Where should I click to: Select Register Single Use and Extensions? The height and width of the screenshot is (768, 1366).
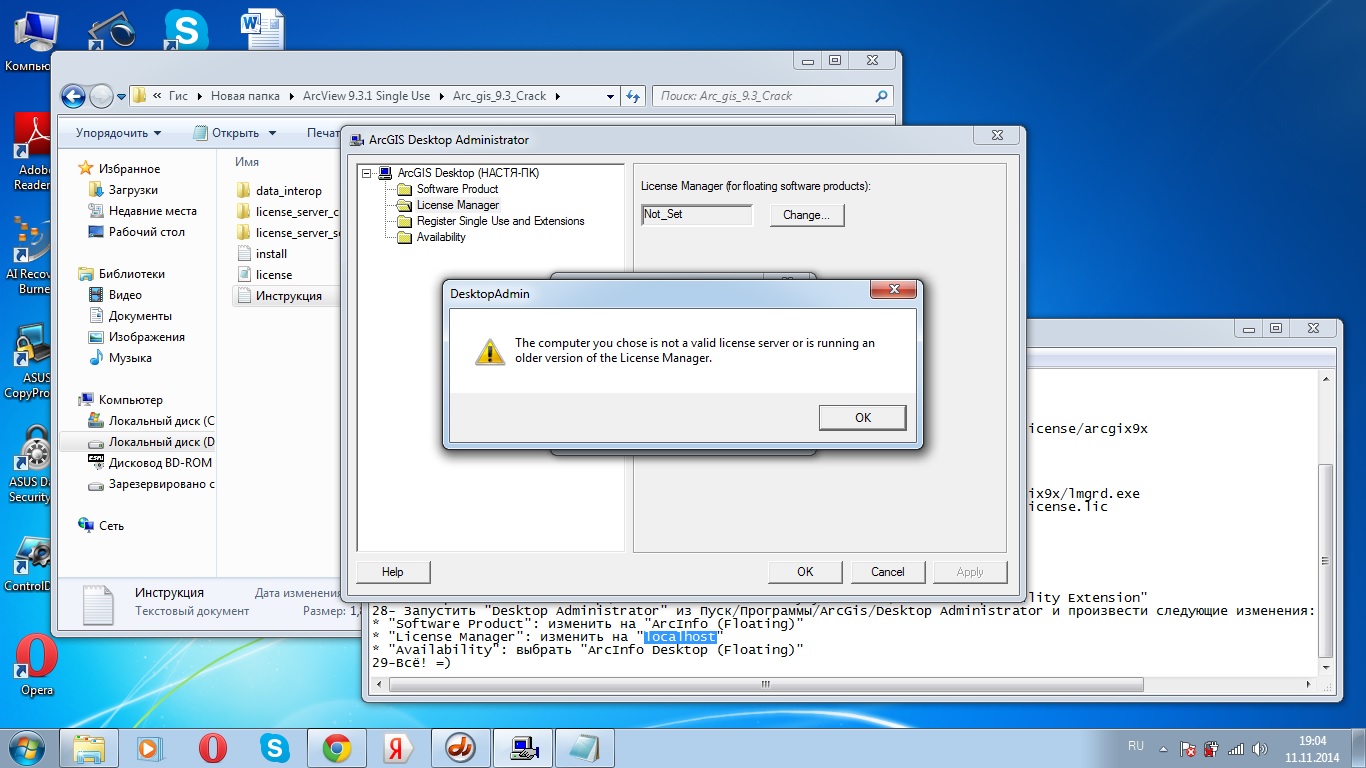click(x=500, y=221)
